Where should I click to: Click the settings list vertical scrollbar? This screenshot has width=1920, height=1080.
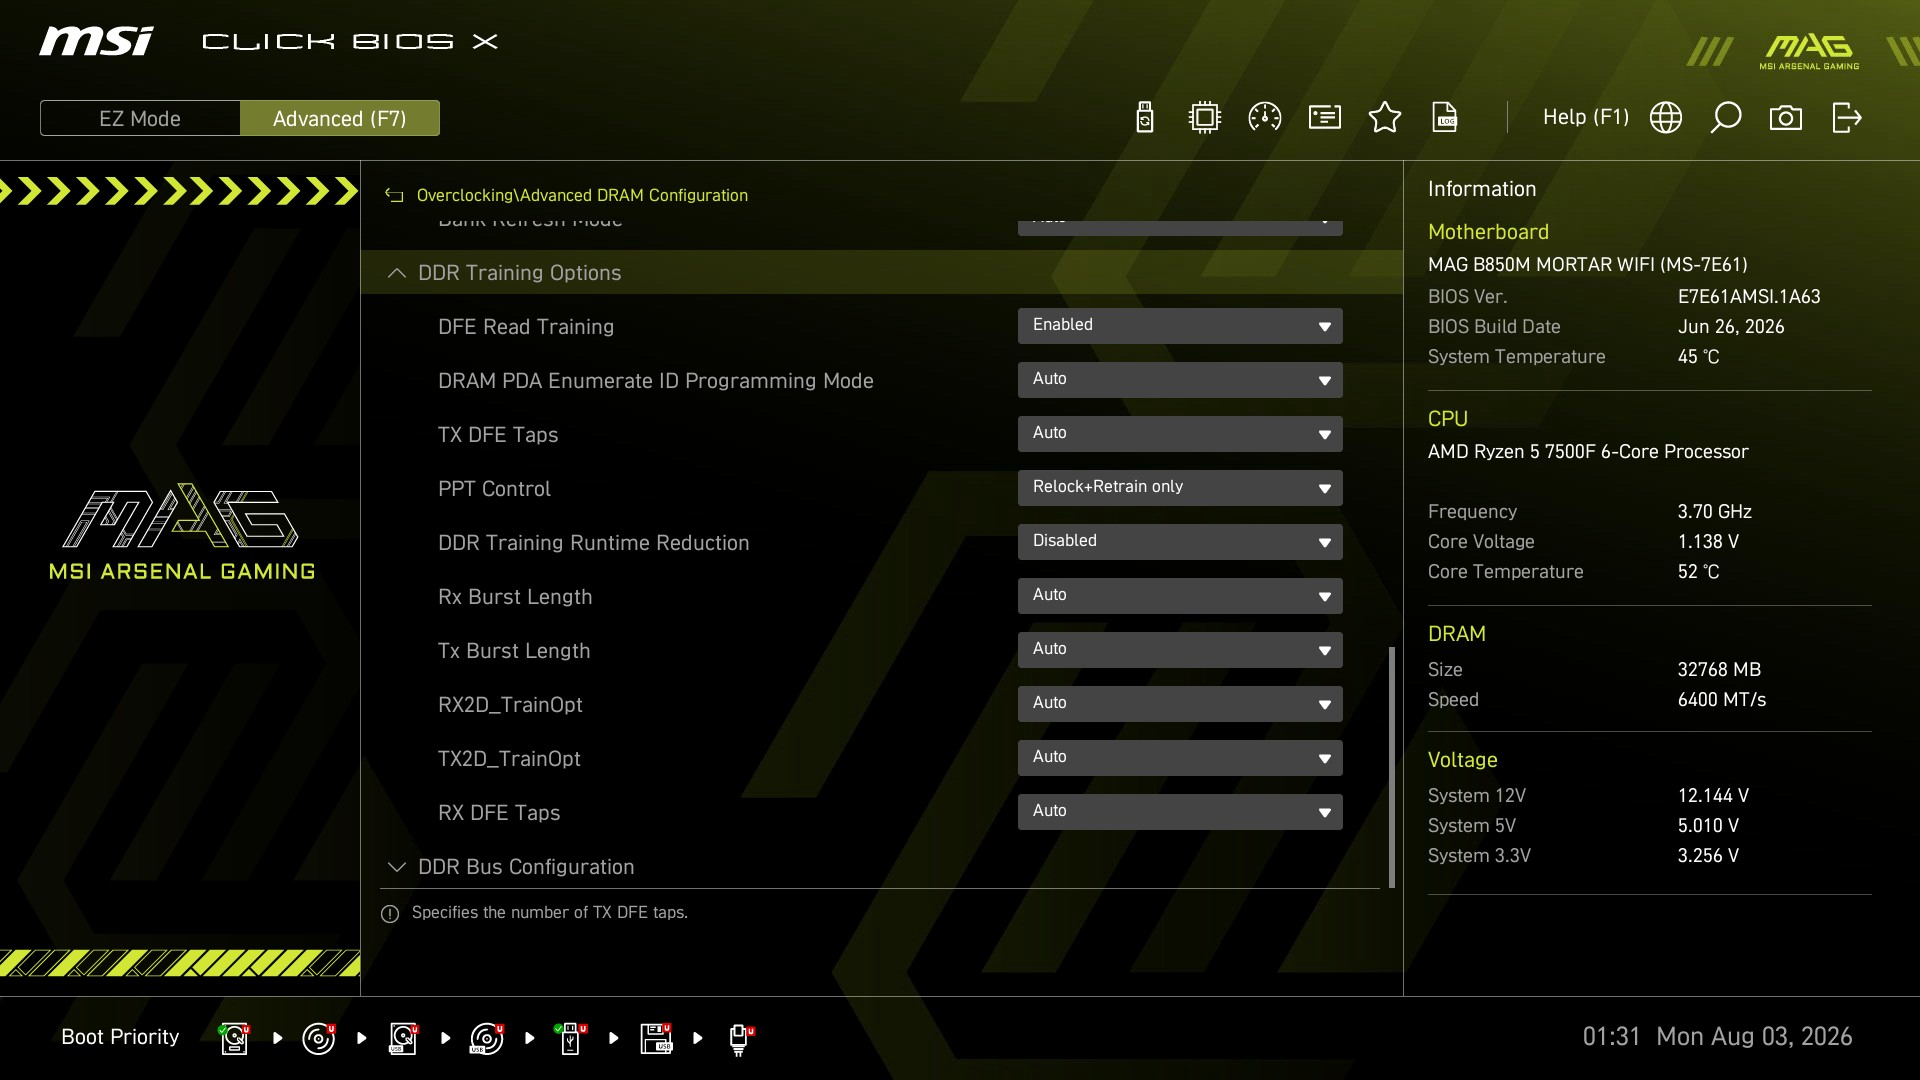[1392, 767]
